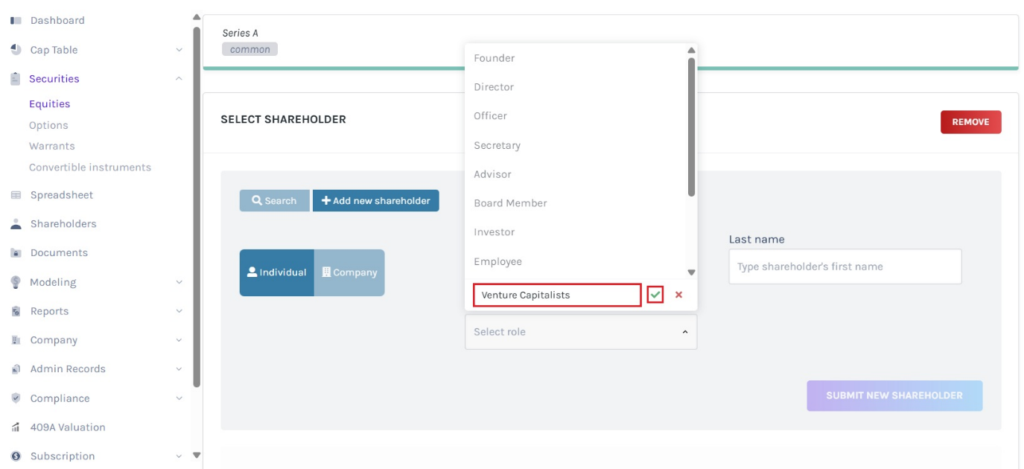Click the Dashboard icon in sidebar

pos(16,21)
